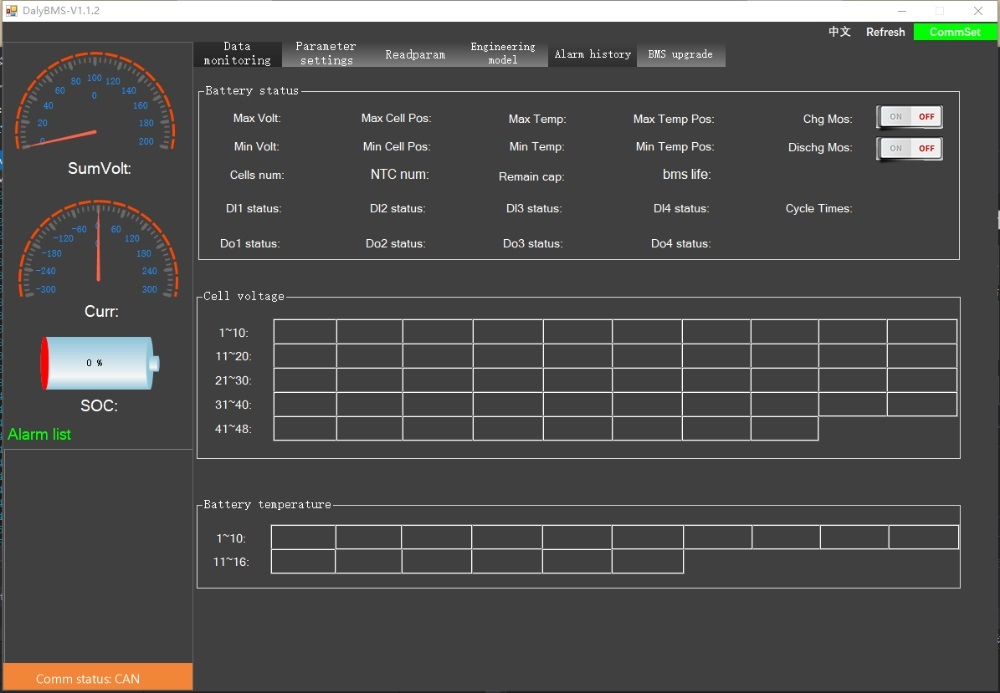Image resolution: width=1000 pixels, height=693 pixels.
Task: Click the Refresh button
Action: click(x=885, y=32)
